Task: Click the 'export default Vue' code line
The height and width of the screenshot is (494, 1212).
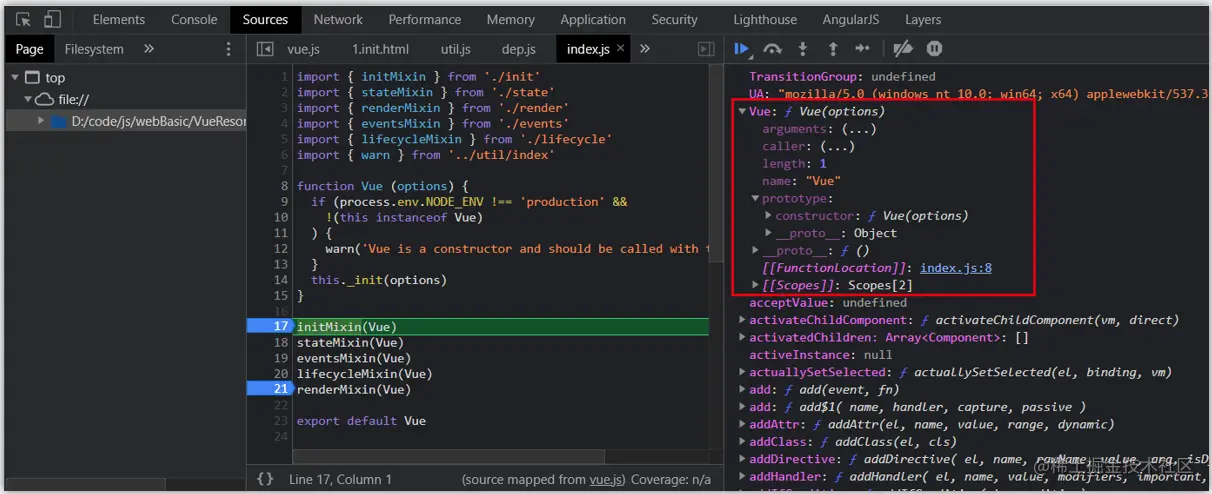Action: point(361,421)
